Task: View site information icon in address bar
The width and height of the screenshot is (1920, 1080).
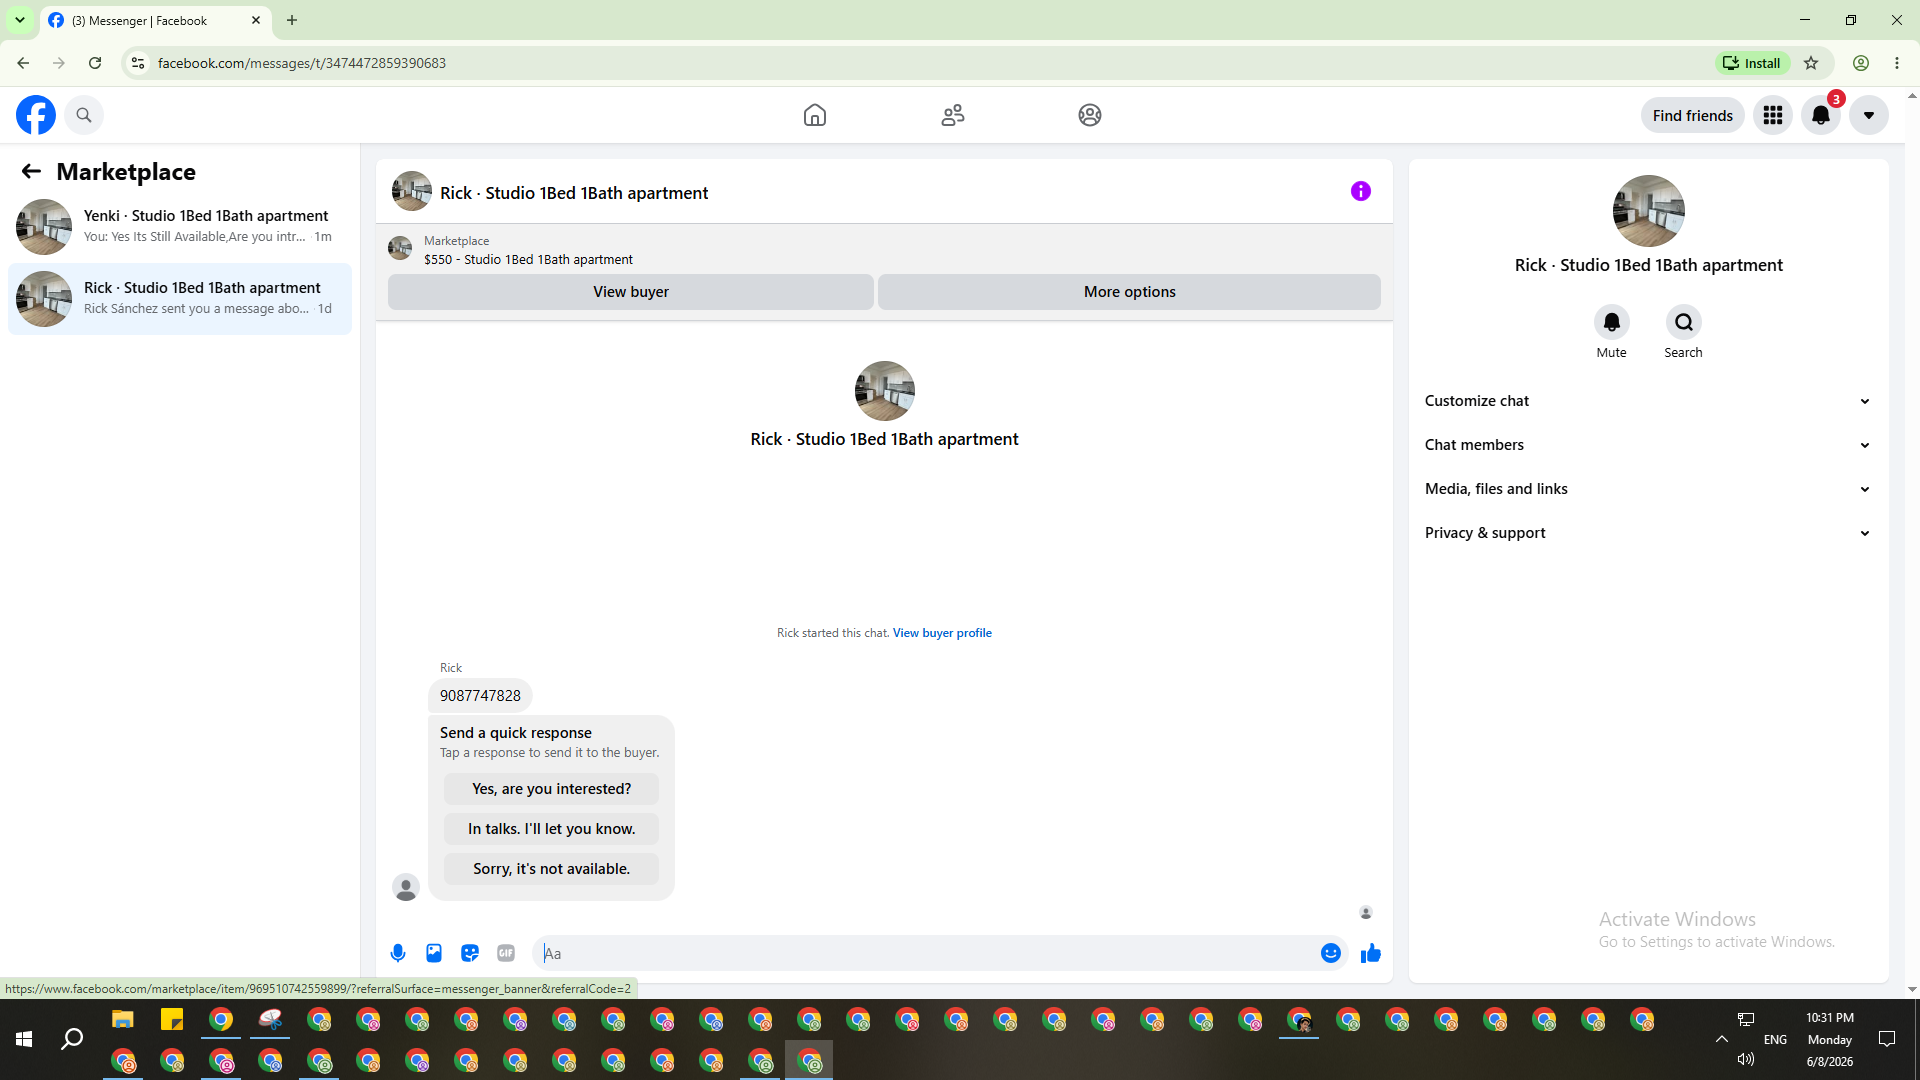Action: [138, 63]
